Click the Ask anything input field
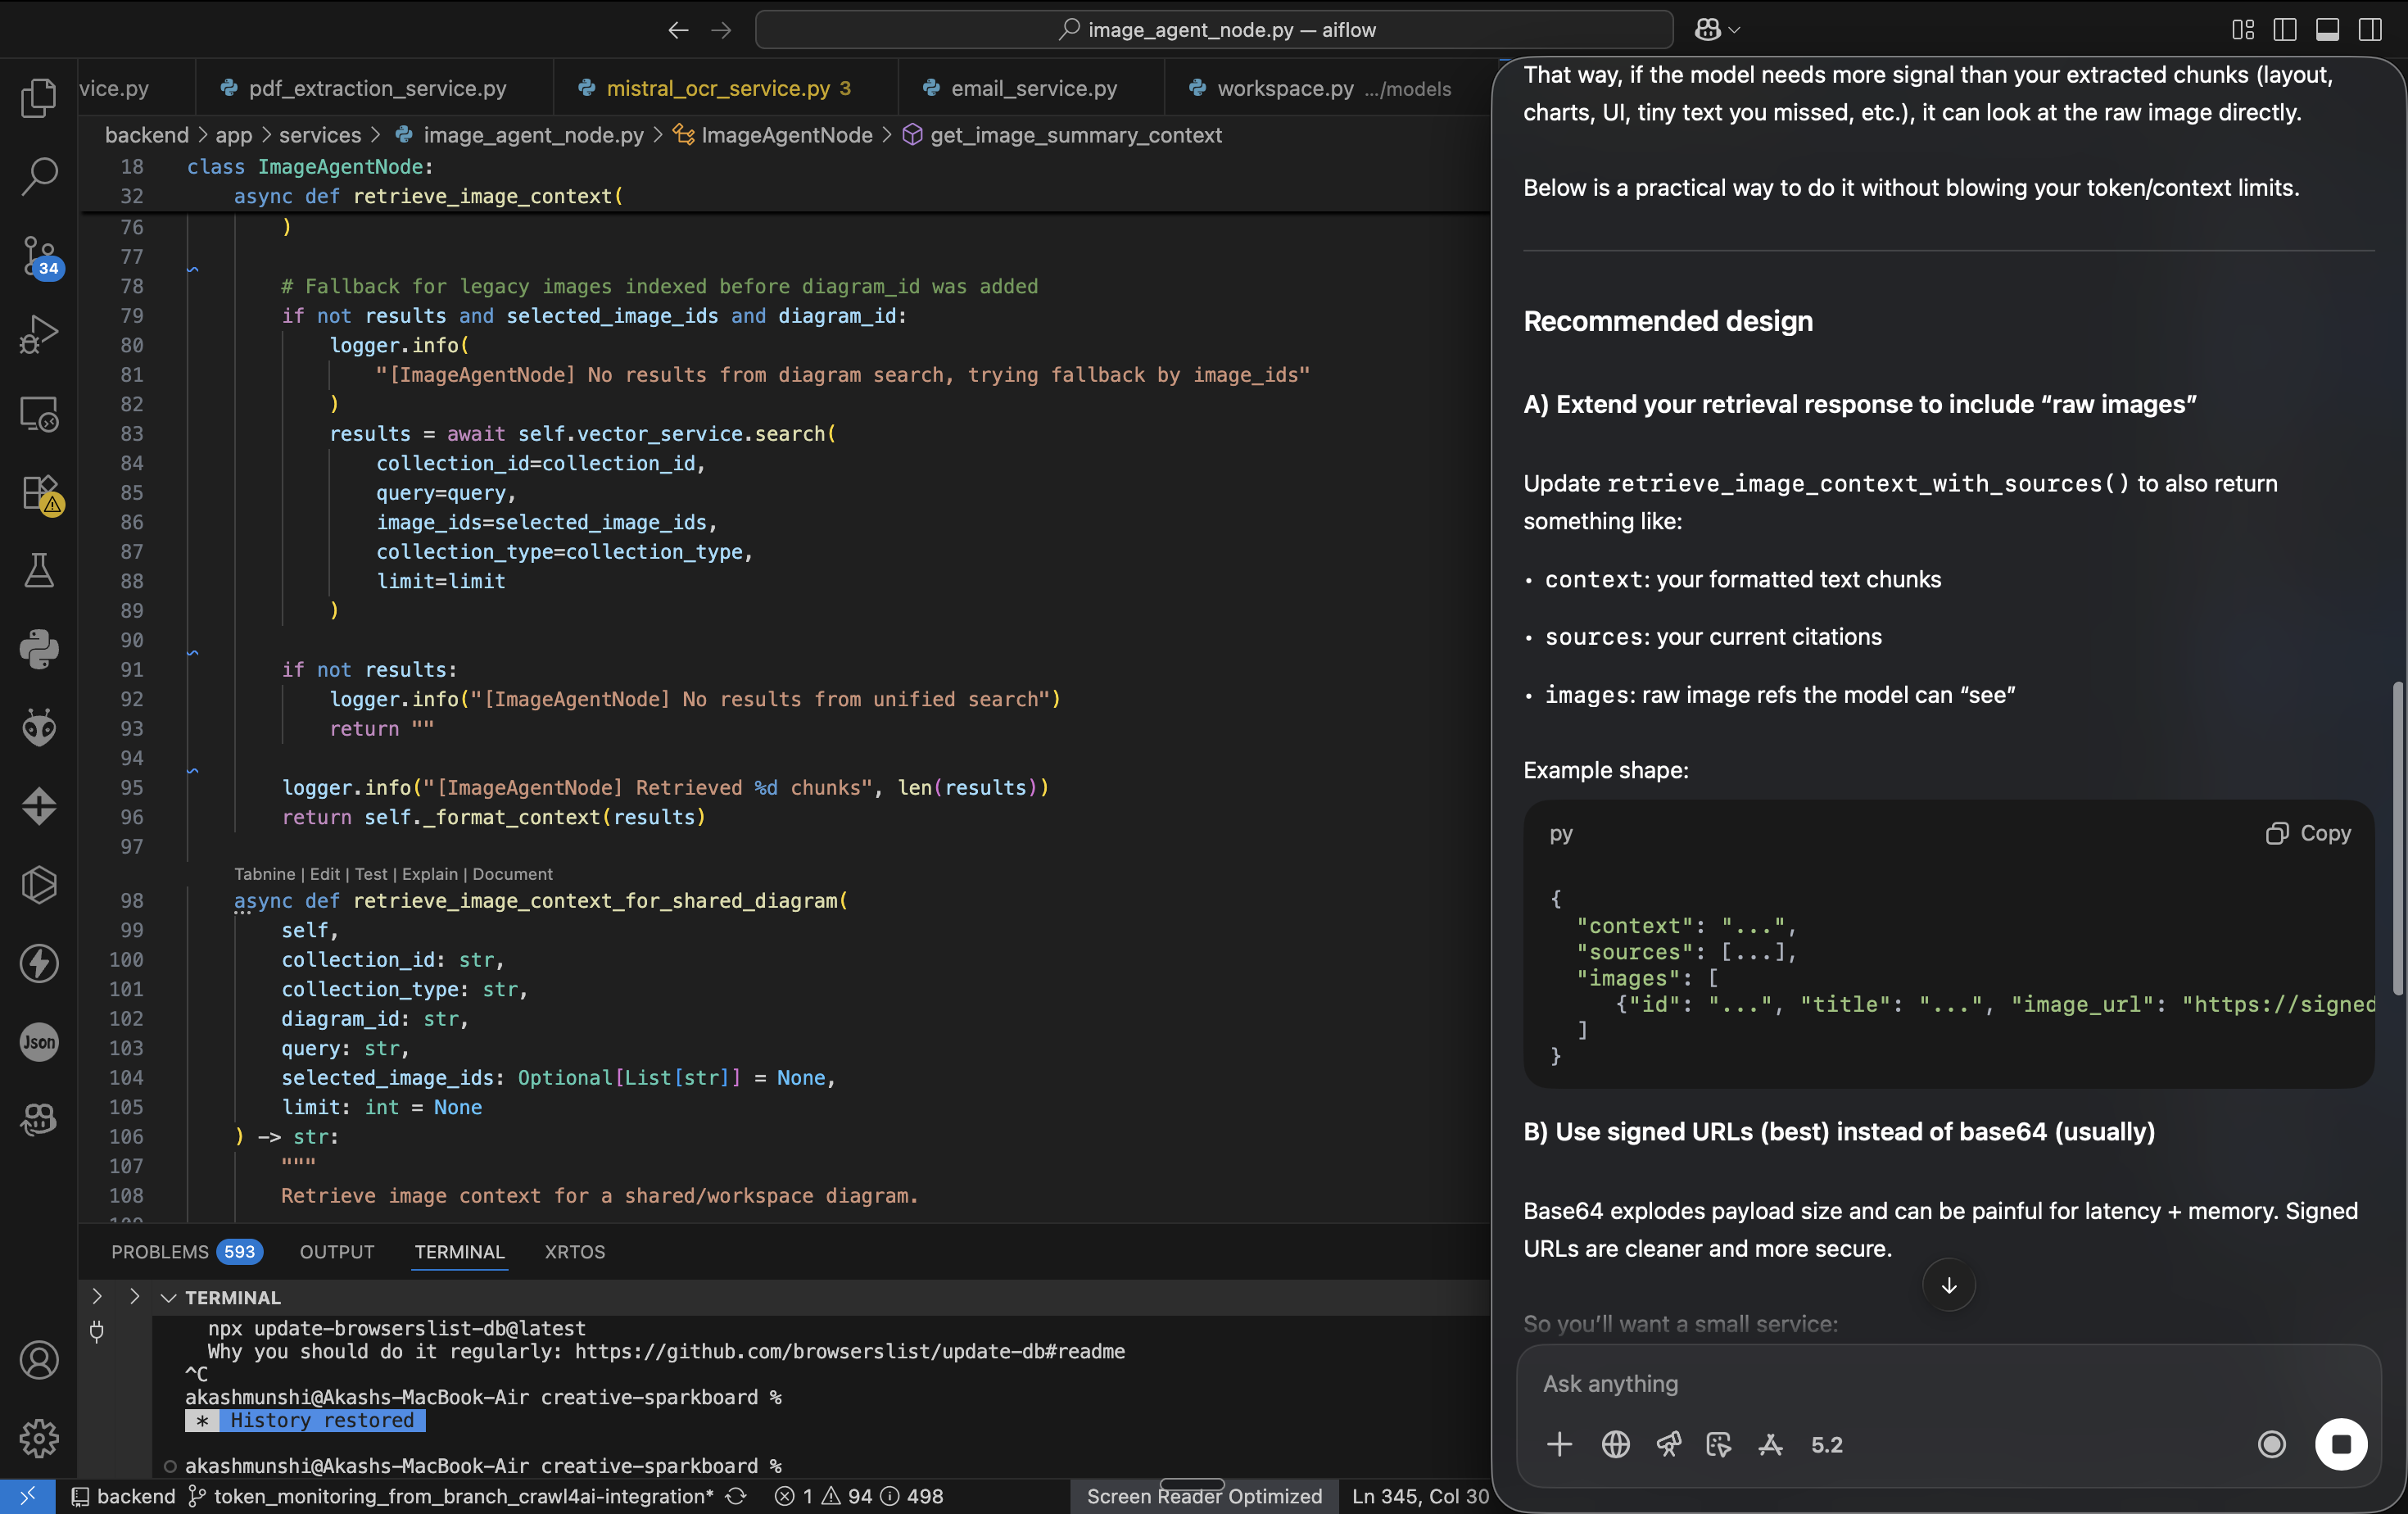Screen dimensions: 2408x1514 (x=1900, y=1383)
